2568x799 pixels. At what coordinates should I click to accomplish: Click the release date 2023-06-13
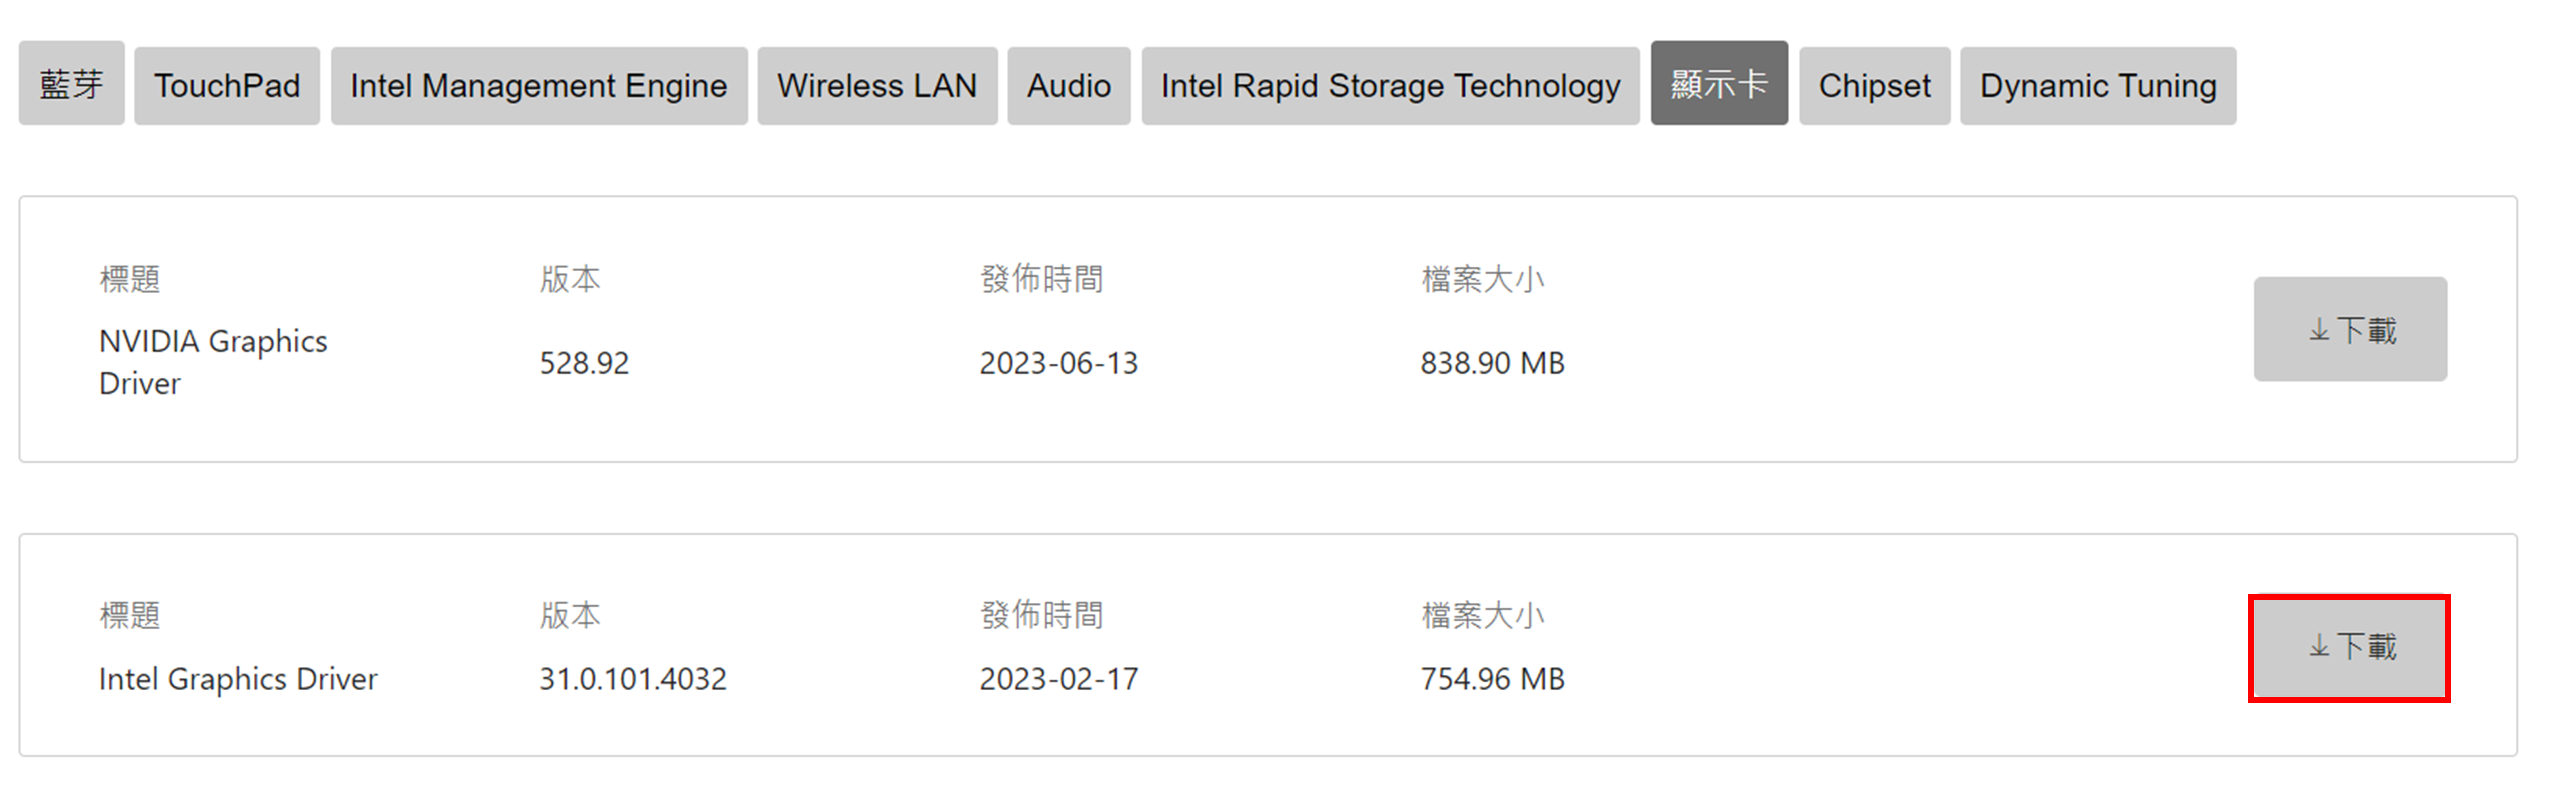(1058, 363)
